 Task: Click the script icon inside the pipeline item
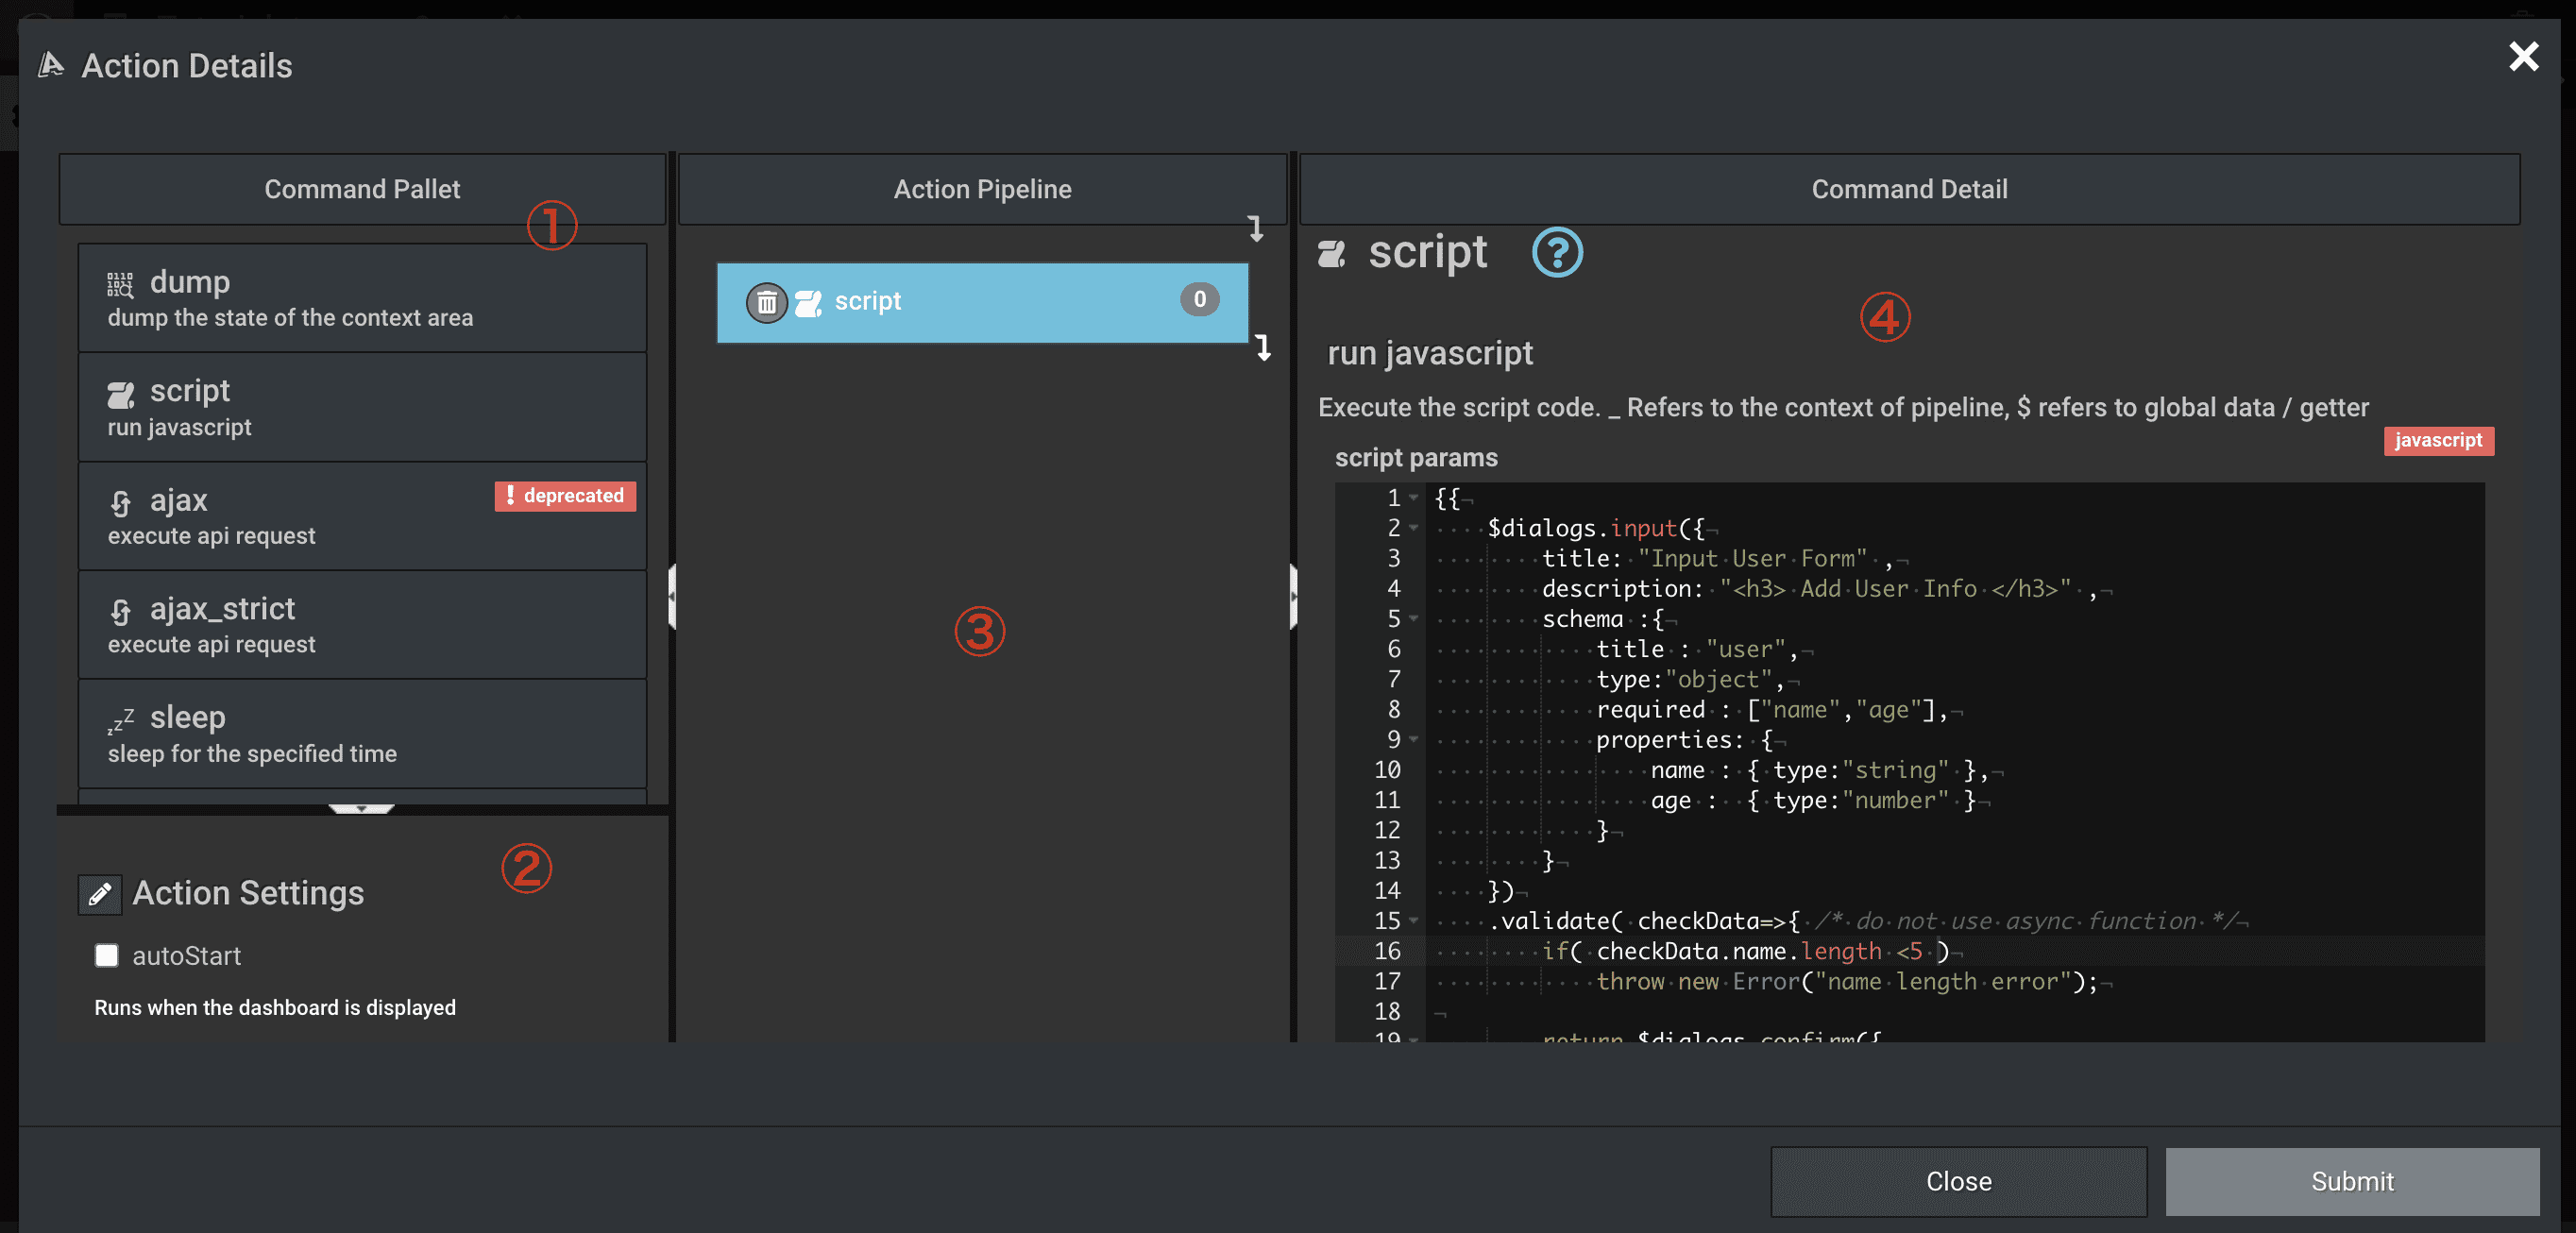[808, 302]
